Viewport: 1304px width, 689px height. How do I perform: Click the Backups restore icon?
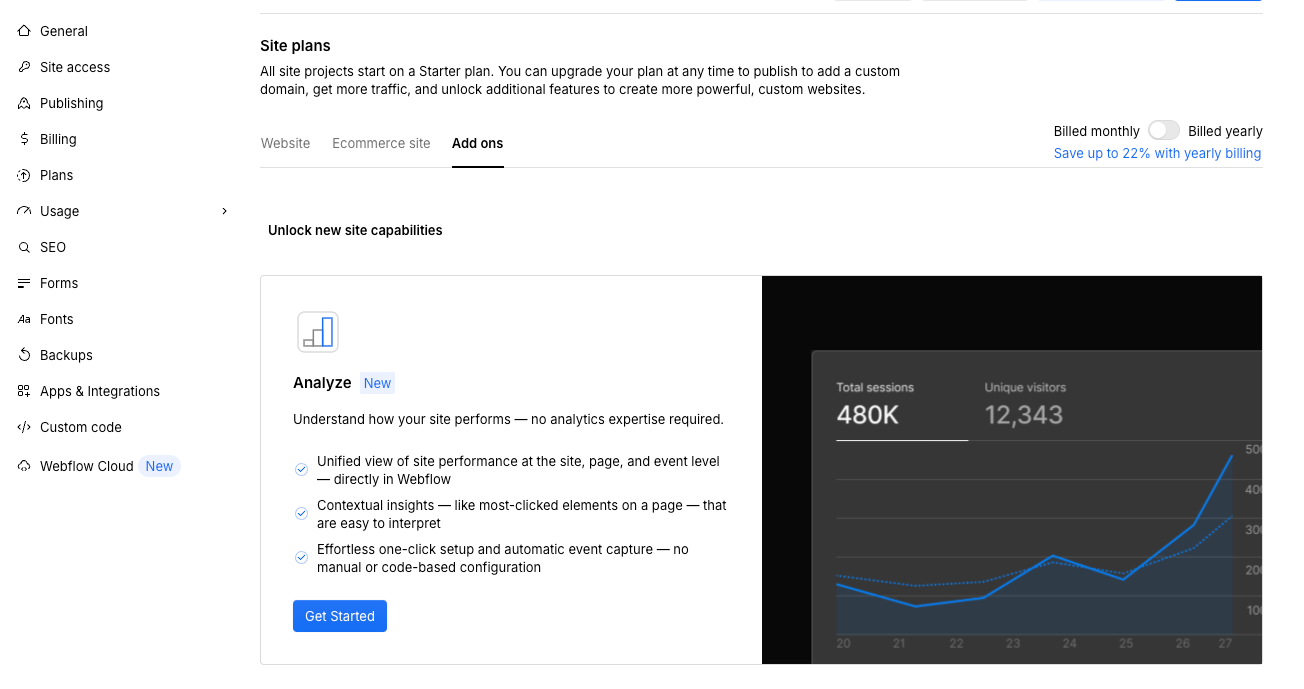(x=24, y=355)
